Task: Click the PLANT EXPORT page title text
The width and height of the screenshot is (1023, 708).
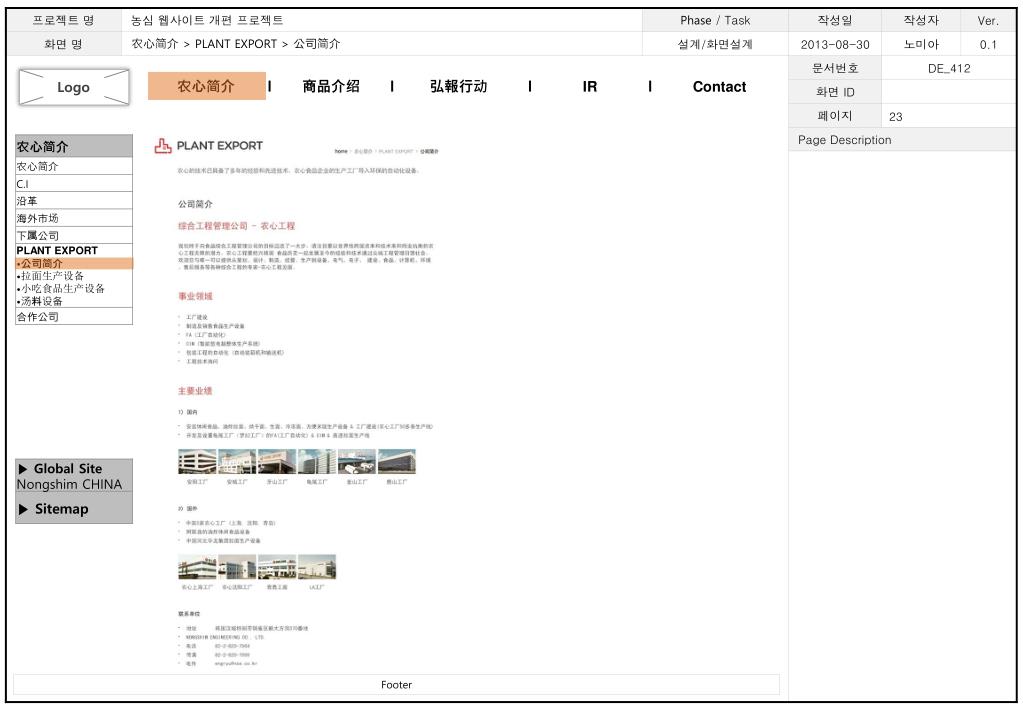Action: 220,146
